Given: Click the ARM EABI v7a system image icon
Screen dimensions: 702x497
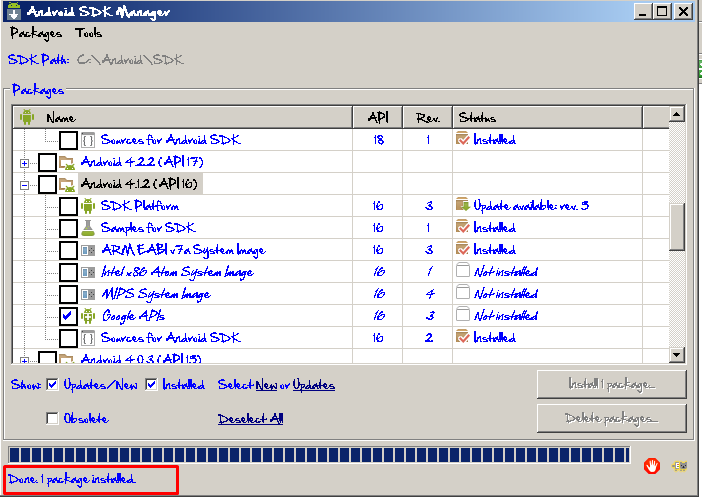Looking at the screenshot, I should point(88,250).
